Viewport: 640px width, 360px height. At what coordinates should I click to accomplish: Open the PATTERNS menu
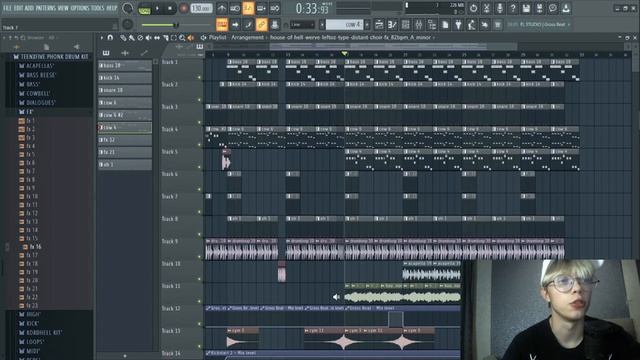point(45,8)
